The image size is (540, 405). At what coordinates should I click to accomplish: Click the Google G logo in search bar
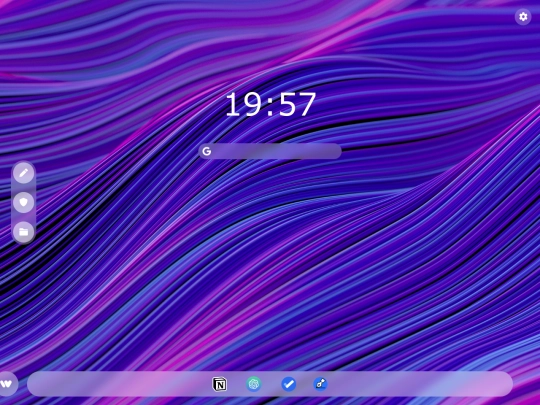click(x=207, y=151)
